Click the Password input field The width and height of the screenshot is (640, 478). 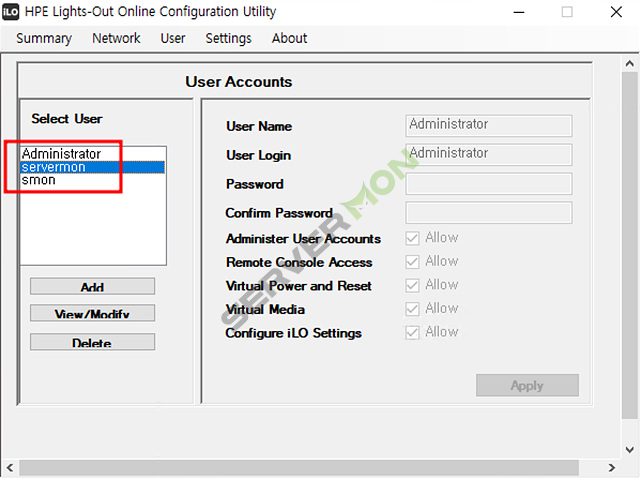[x=489, y=184]
